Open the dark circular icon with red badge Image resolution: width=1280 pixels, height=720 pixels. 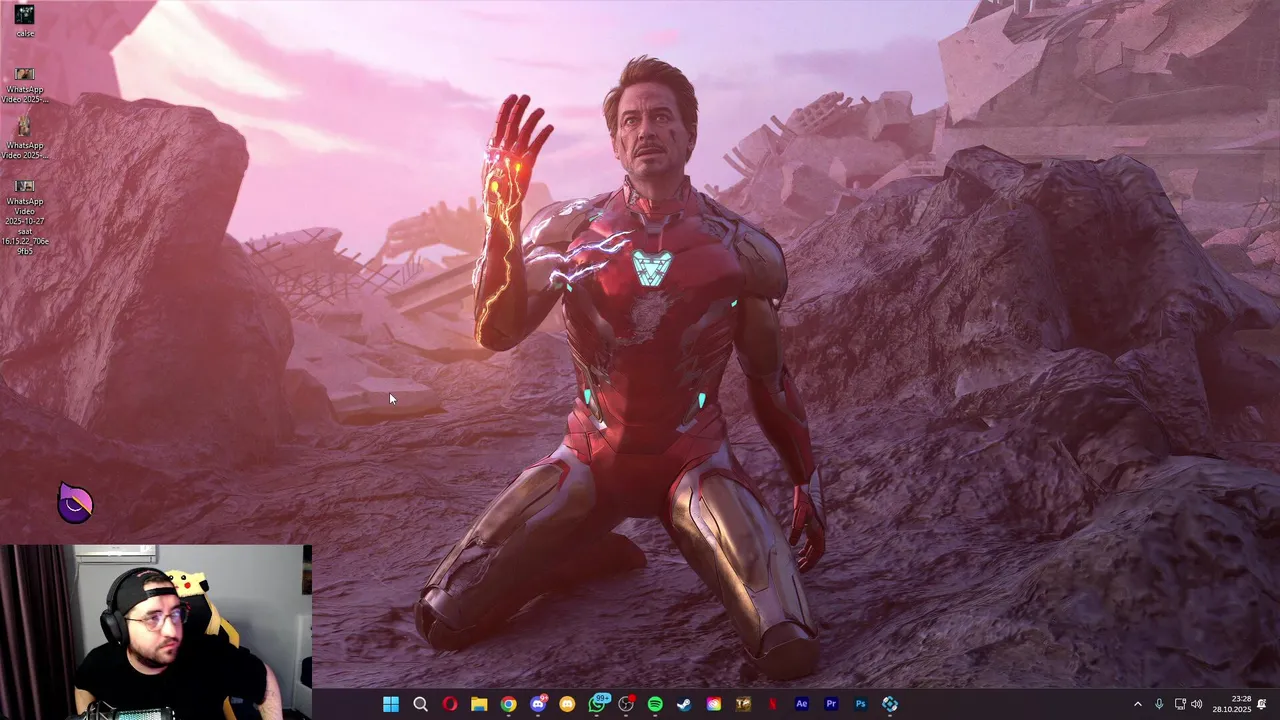point(626,704)
